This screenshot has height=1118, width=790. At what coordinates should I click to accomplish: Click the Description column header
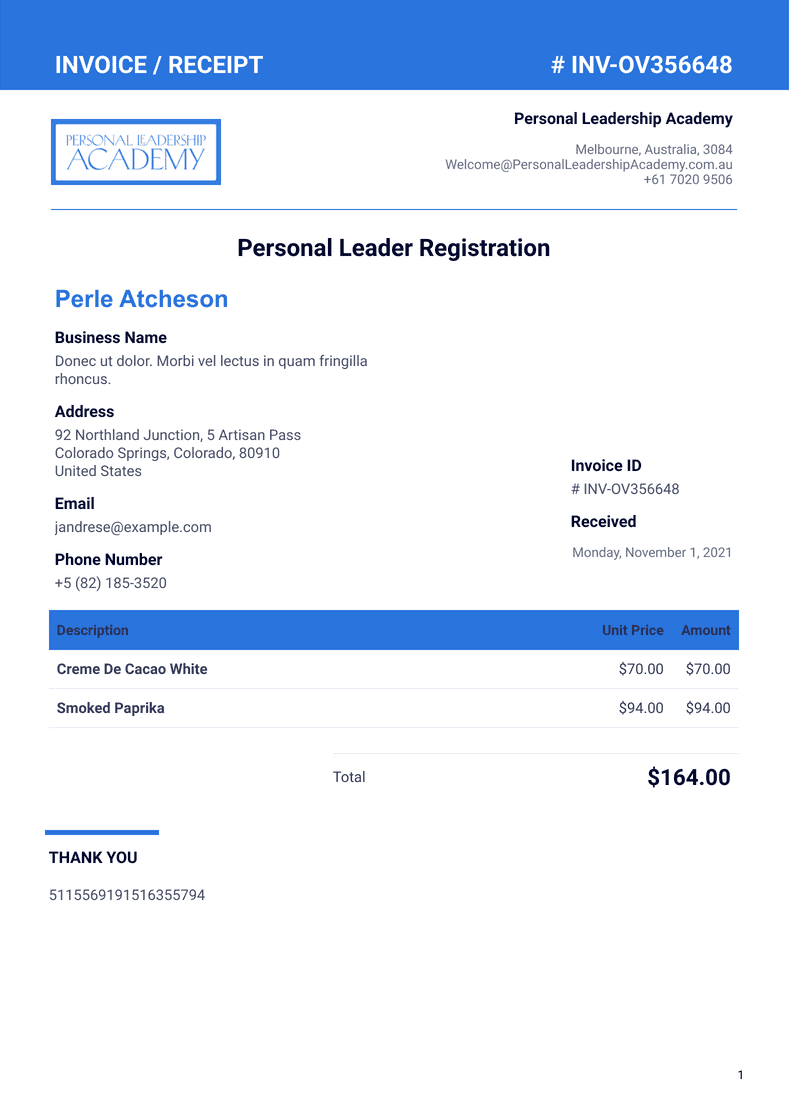click(x=93, y=630)
